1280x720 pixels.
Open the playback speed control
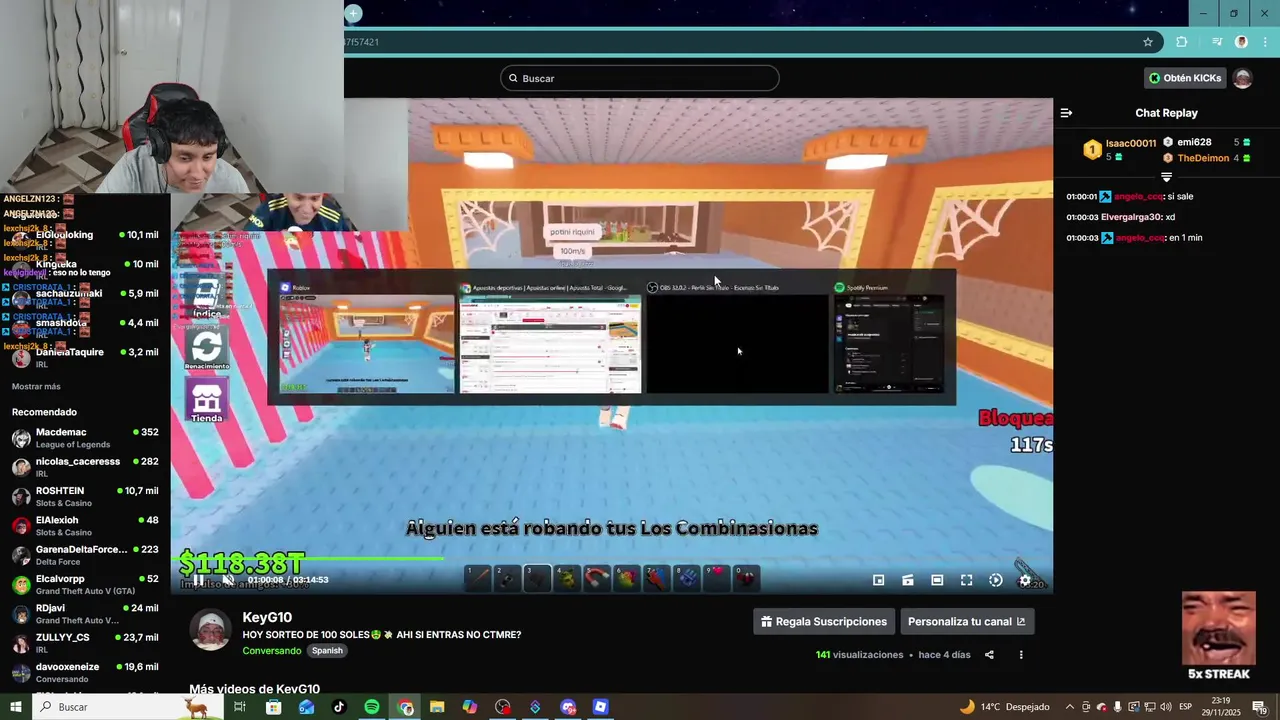(x=995, y=580)
